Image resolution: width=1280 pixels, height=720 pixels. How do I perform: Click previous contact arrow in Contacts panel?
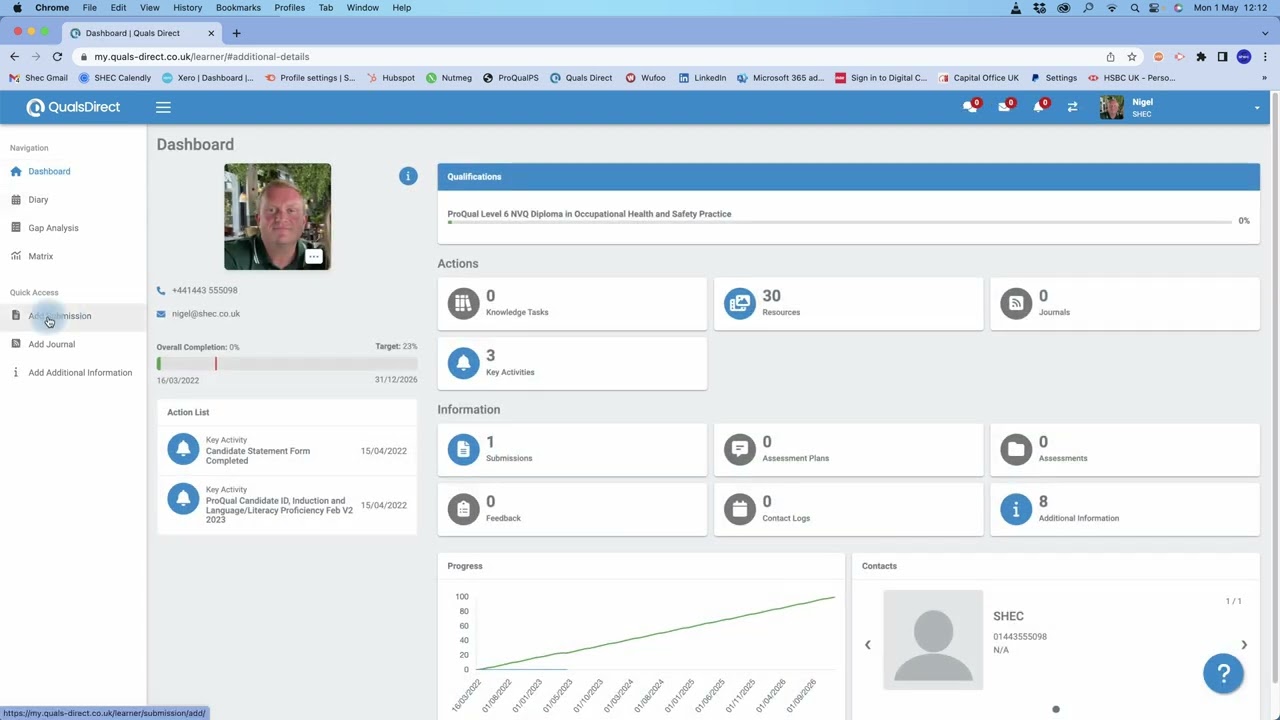867,645
